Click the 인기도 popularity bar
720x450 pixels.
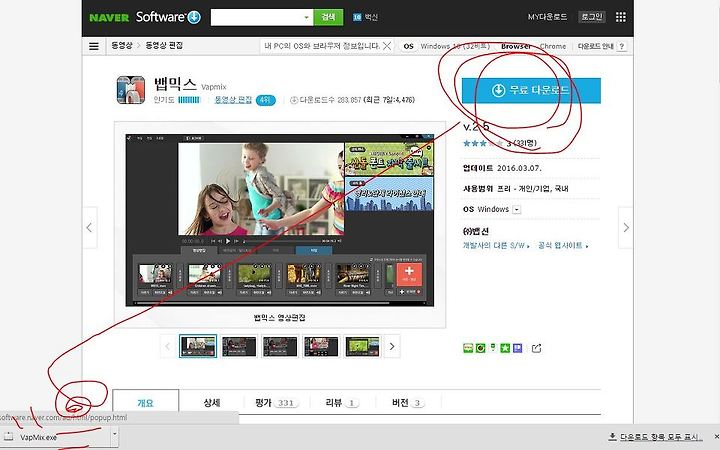(x=189, y=100)
